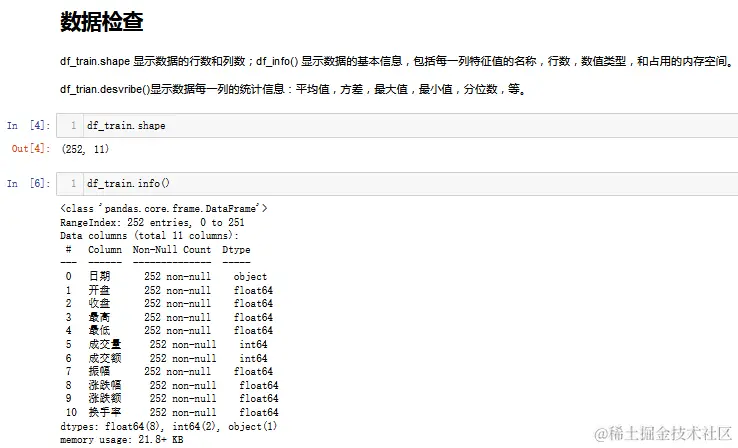Click the 成交额 column row
This screenshot has width=738, height=448.
tap(166, 358)
